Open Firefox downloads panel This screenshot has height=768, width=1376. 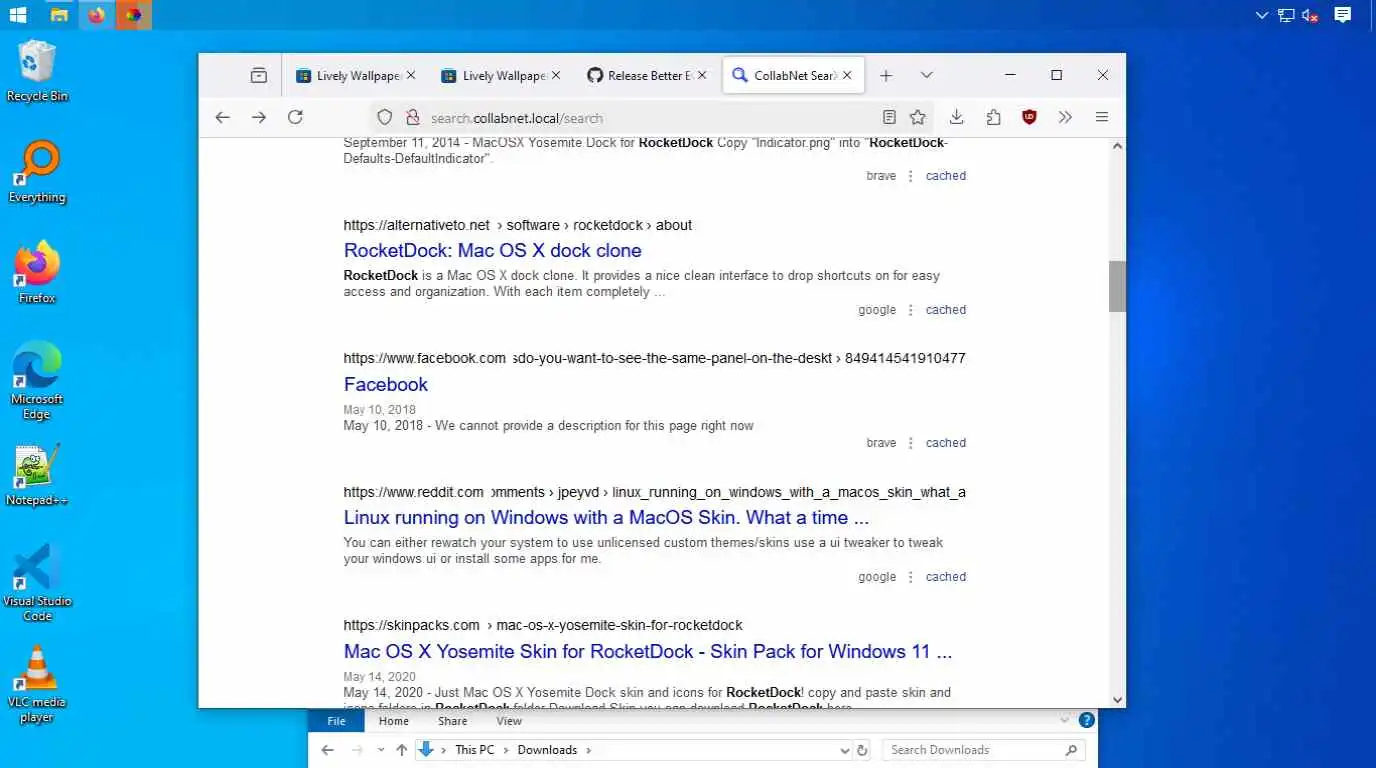956,117
